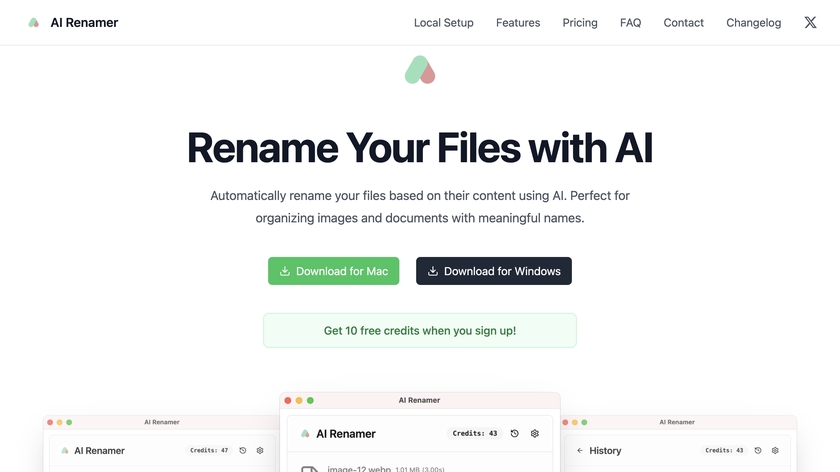This screenshot has width=840, height=472.
Task: Select the History screenshot thumbnail
Action: 679,444
